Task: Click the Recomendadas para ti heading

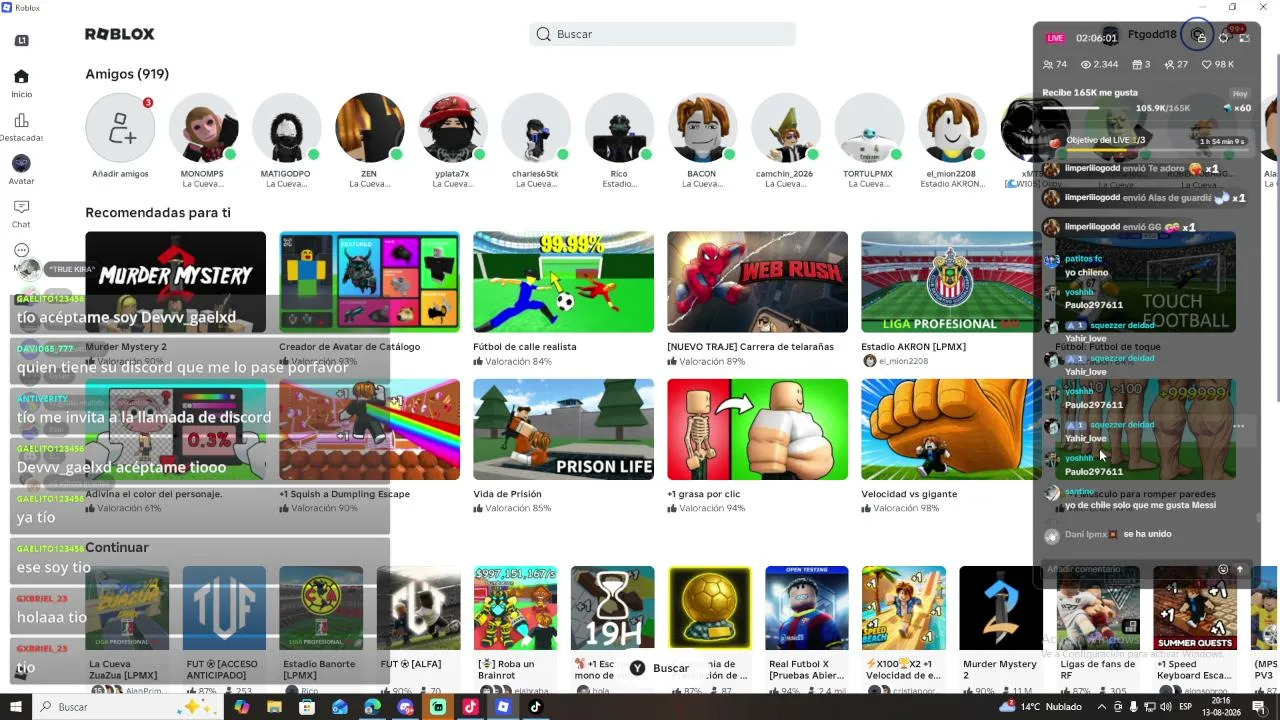Action: 158,213
